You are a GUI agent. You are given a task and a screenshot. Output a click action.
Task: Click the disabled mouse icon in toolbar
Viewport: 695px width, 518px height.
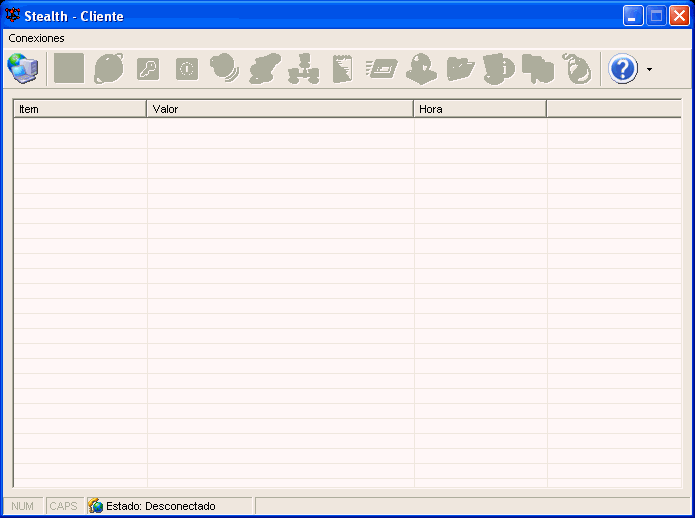(x=576, y=69)
